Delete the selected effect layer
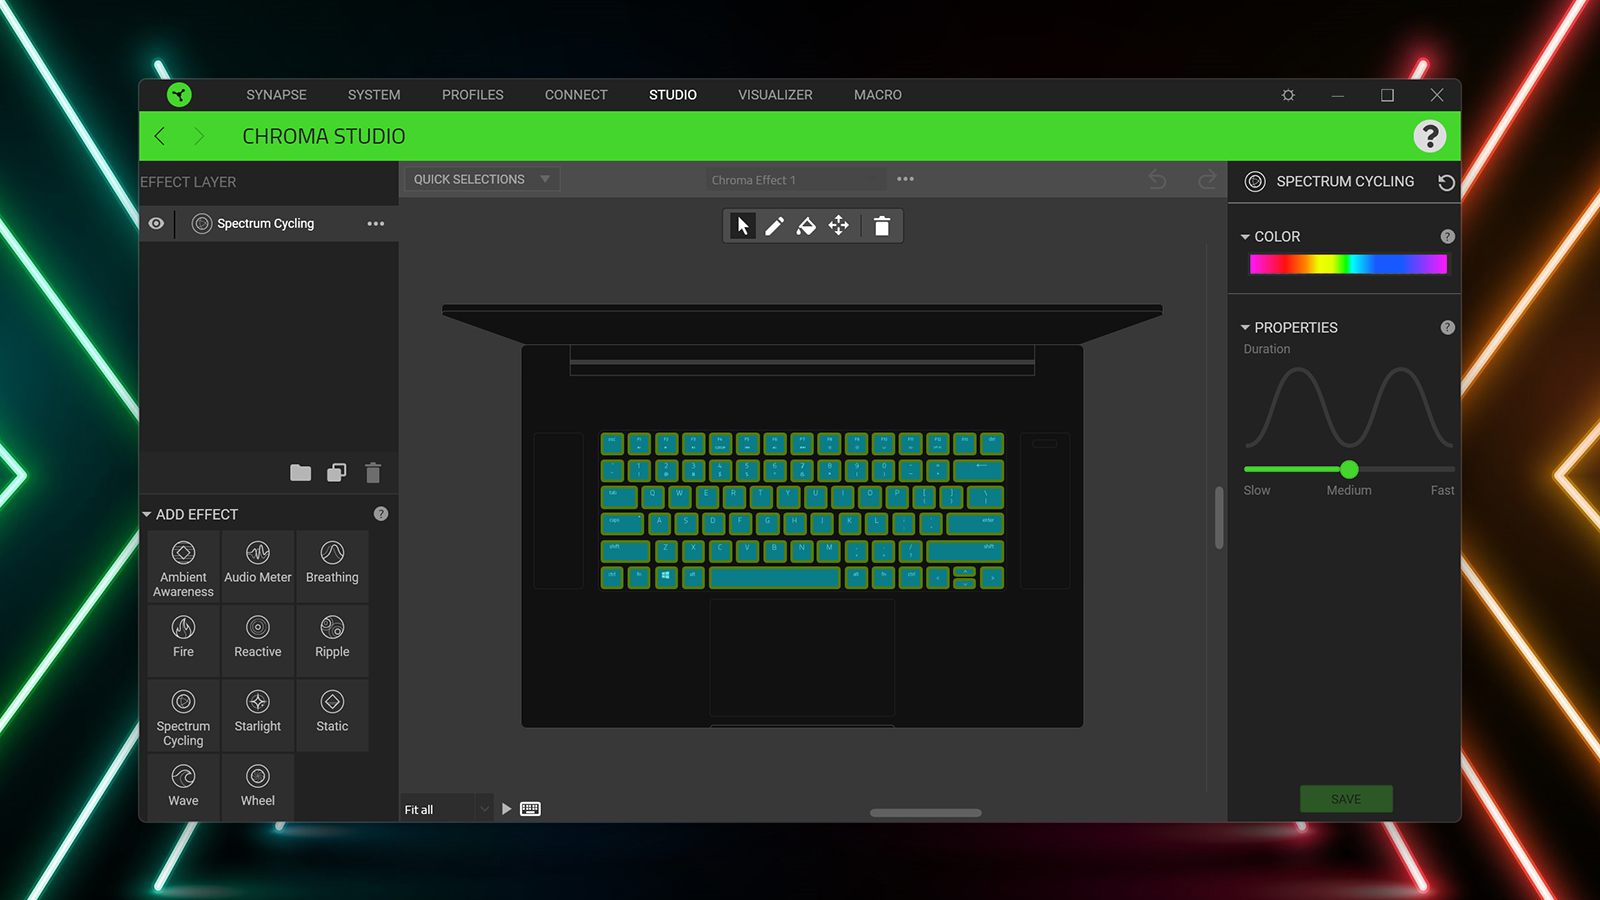Image resolution: width=1600 pixels, height=900 pixels. (373, 472)
